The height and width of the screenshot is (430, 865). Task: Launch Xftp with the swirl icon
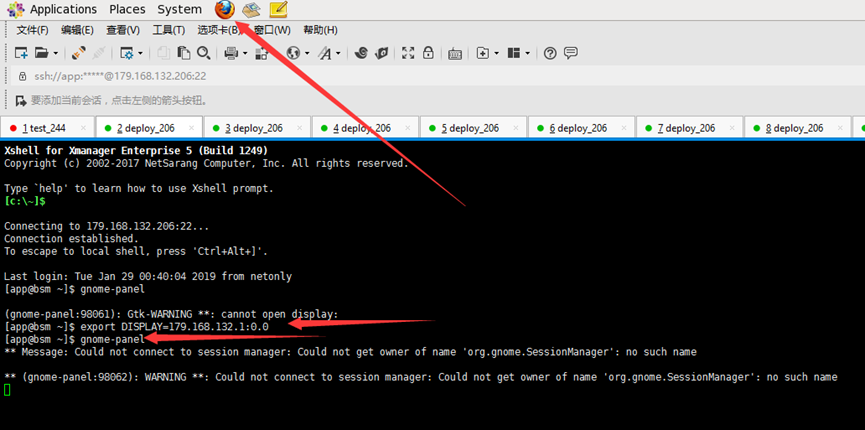click(361, 53)
